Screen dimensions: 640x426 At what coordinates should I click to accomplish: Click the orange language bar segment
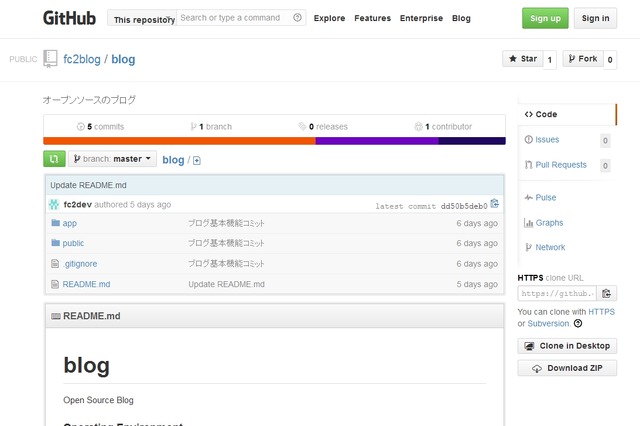179,141
